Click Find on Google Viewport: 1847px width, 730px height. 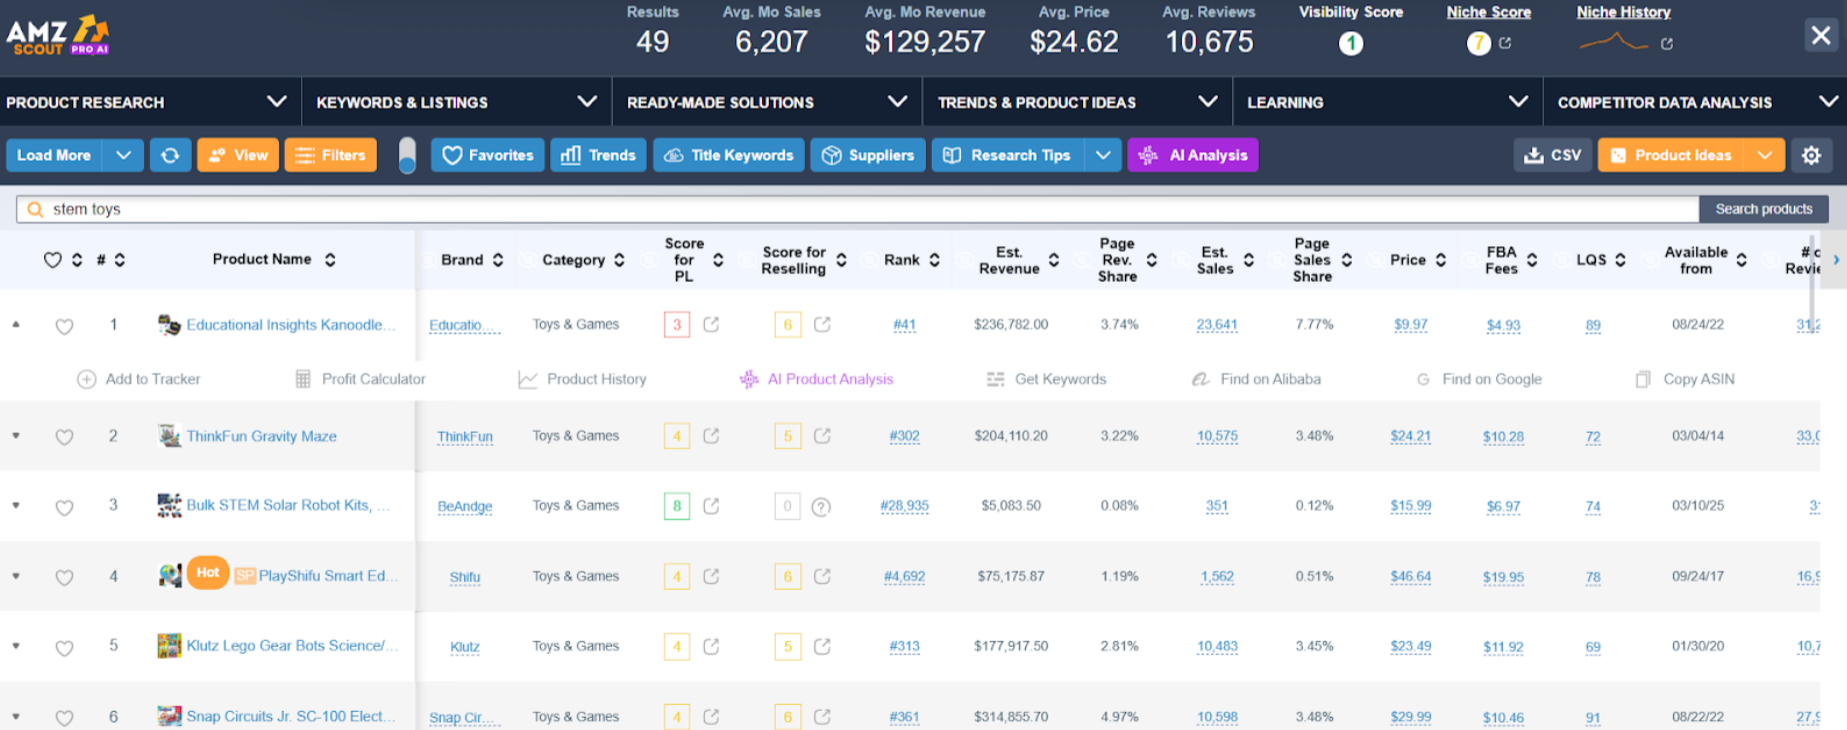[x=1479, y=379]
